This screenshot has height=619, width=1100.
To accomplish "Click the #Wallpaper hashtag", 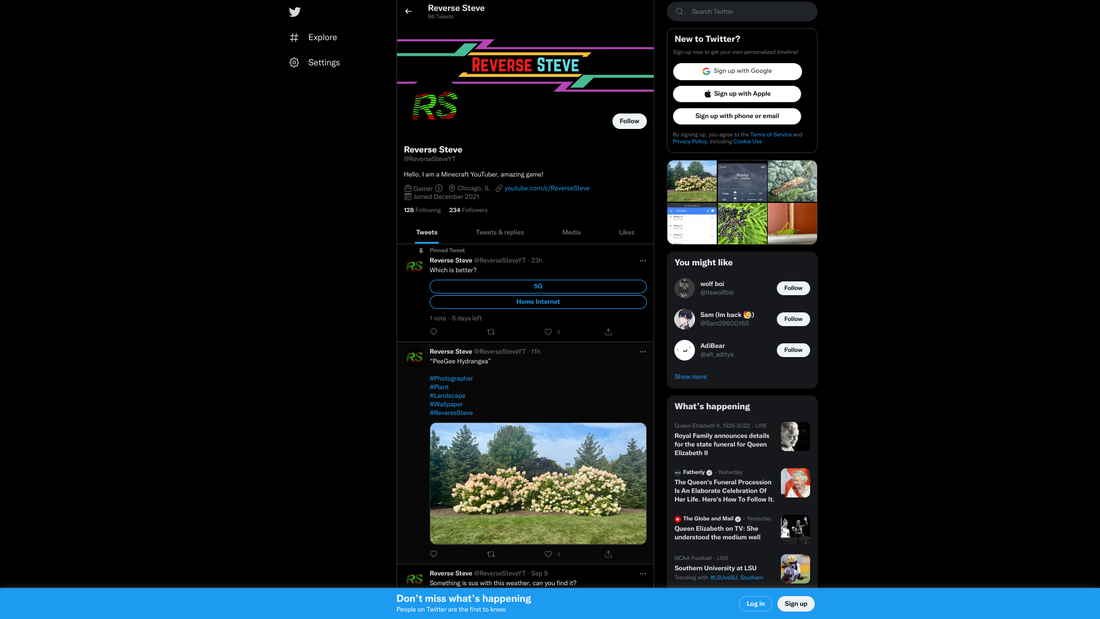I will (446, 404).
